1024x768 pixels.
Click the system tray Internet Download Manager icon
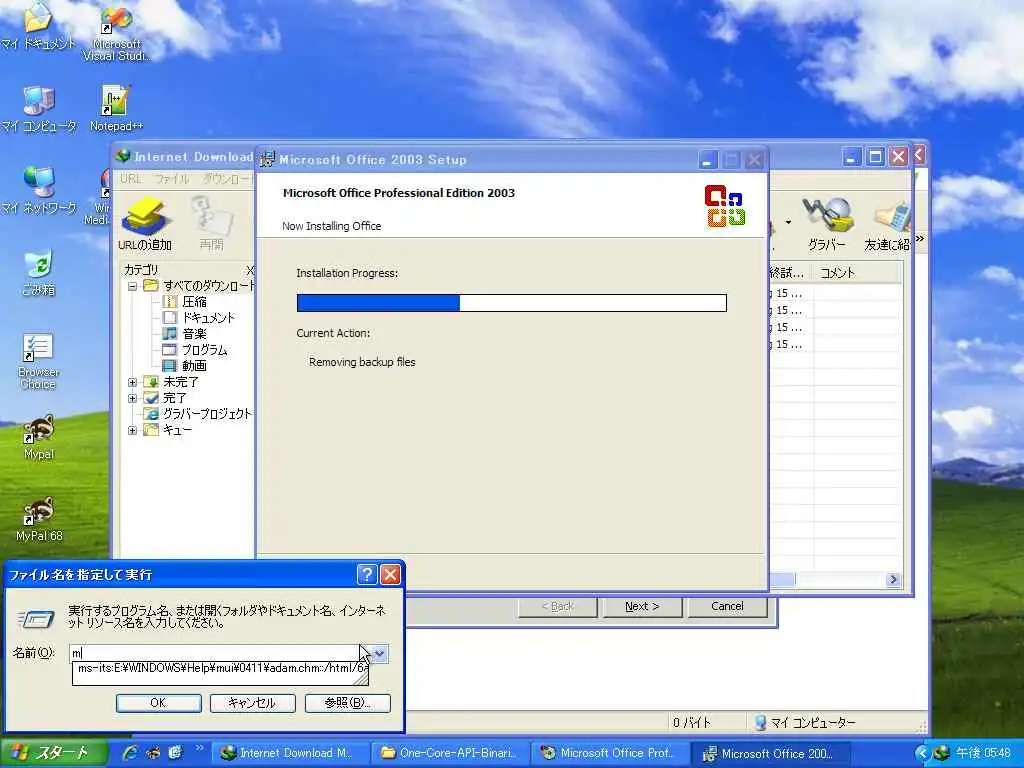[x=941, y=753]
